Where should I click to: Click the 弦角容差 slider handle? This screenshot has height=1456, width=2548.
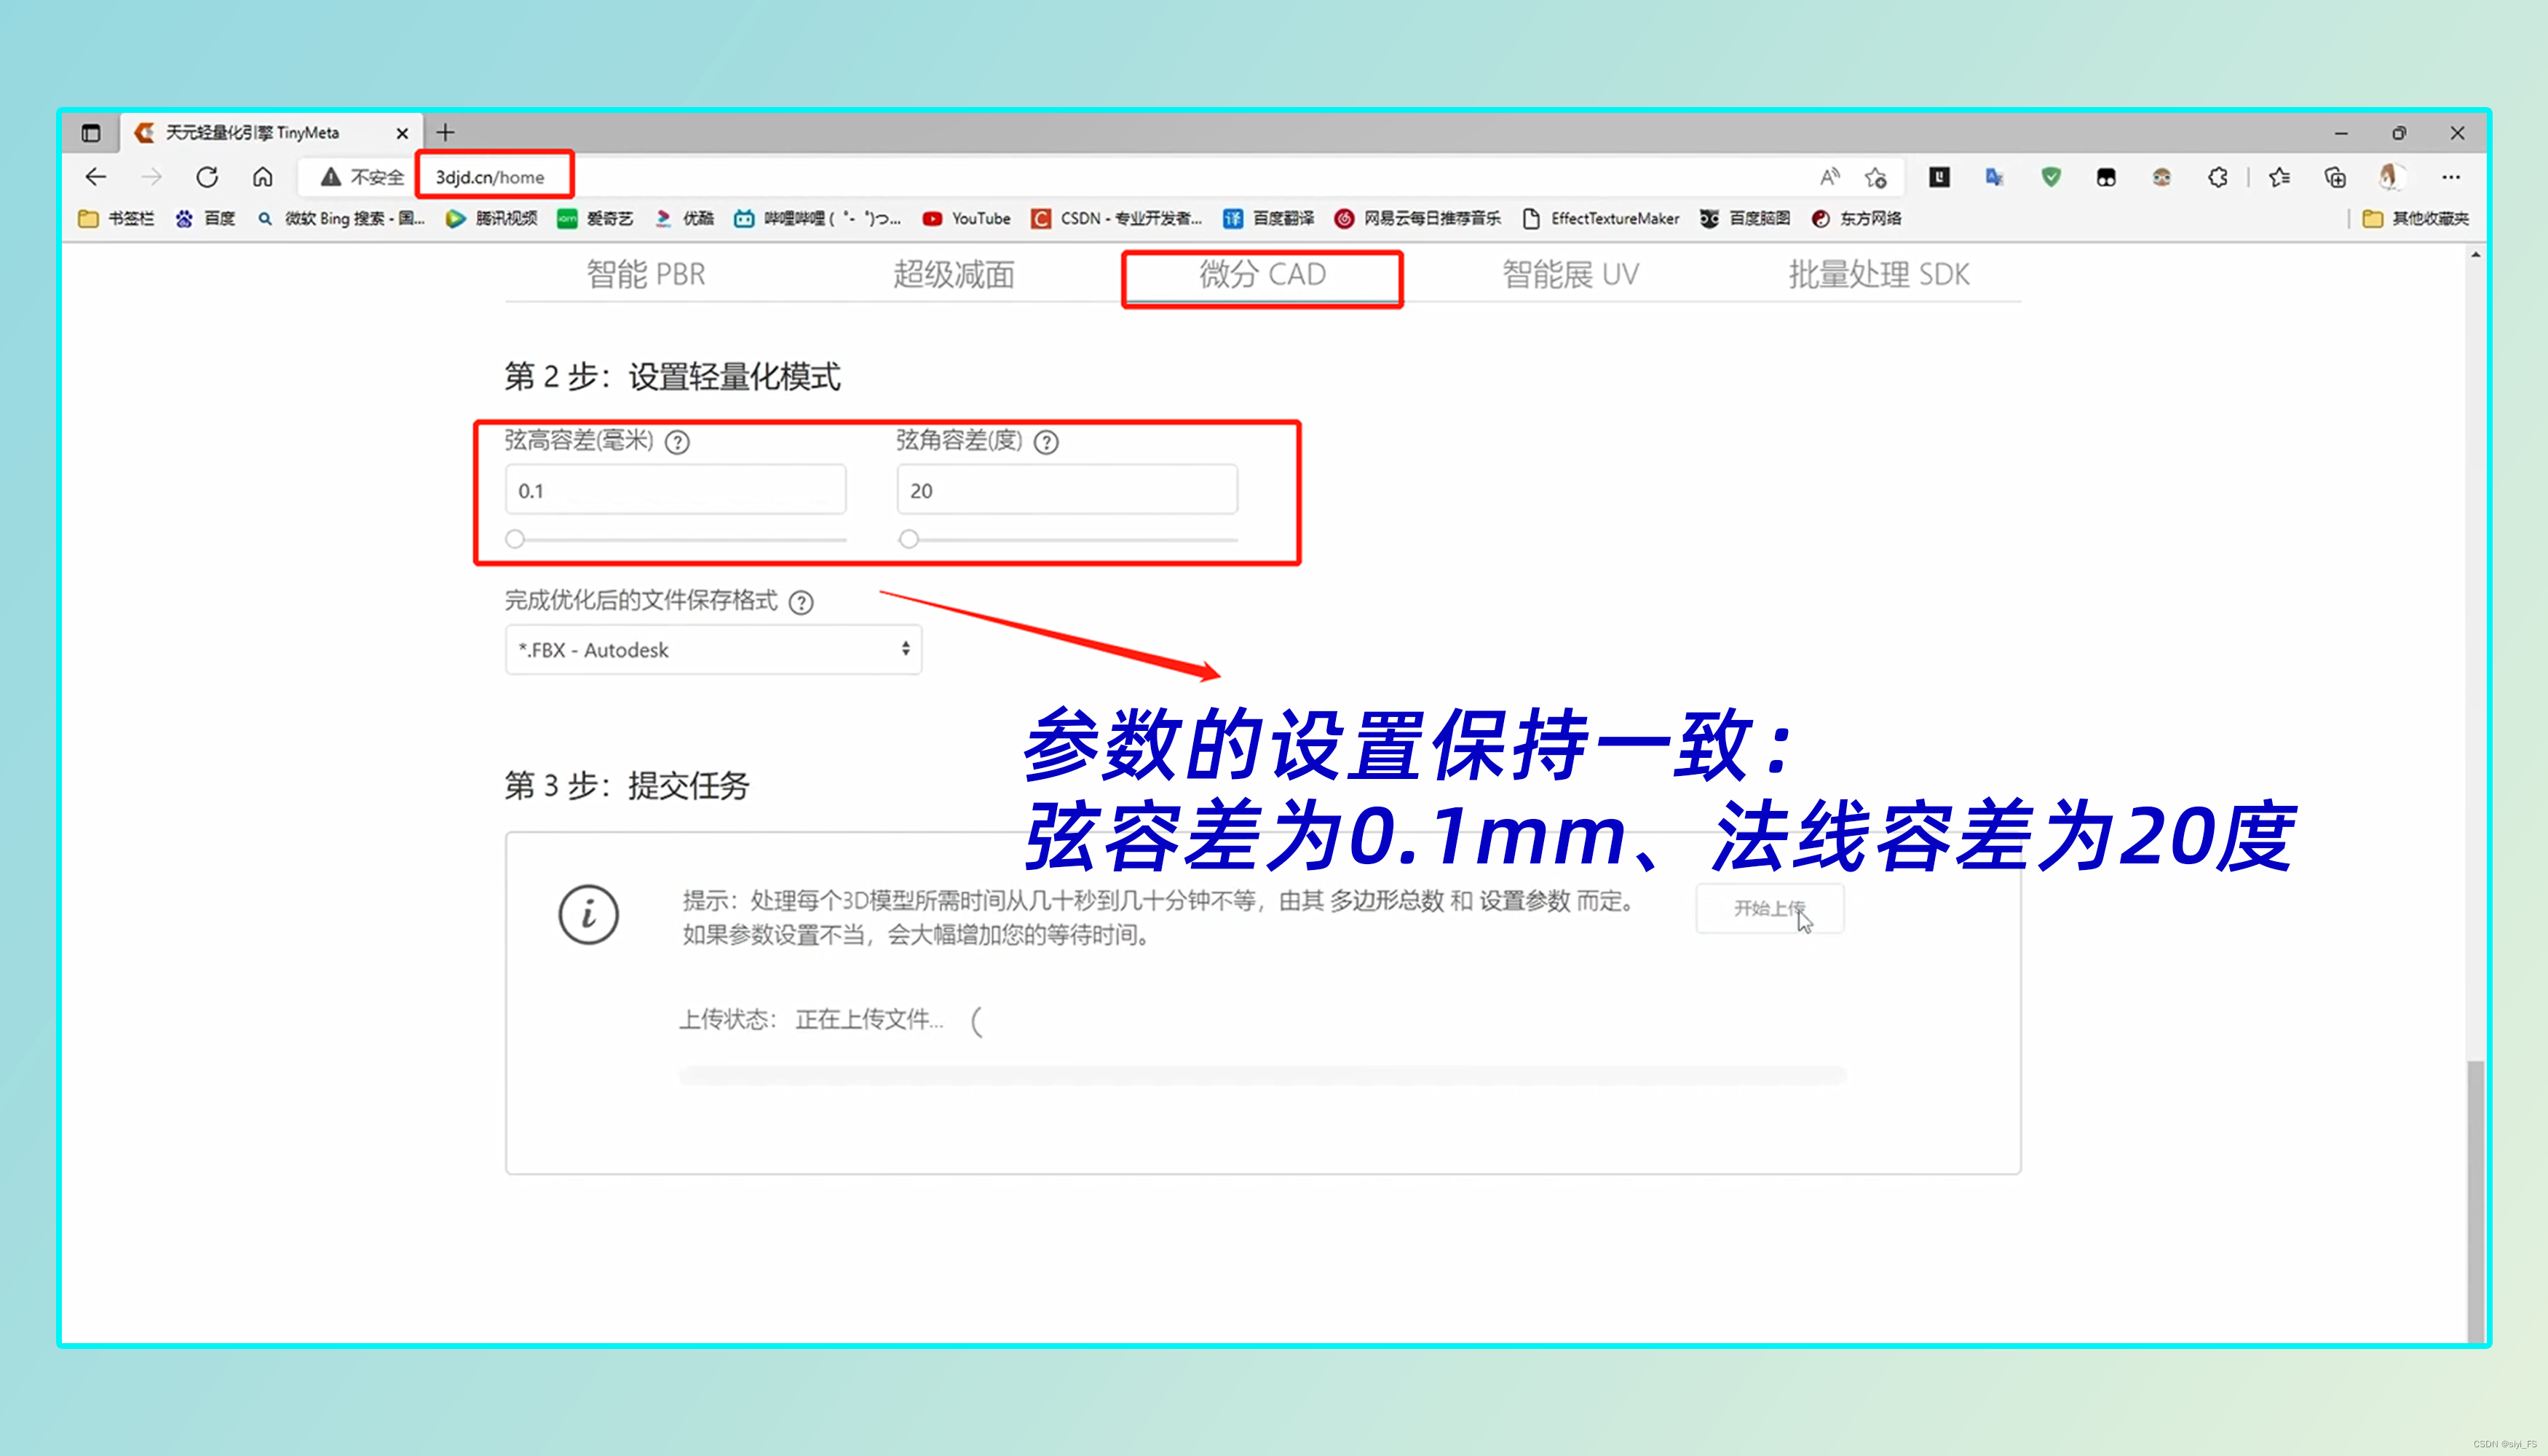click(908, 539)
